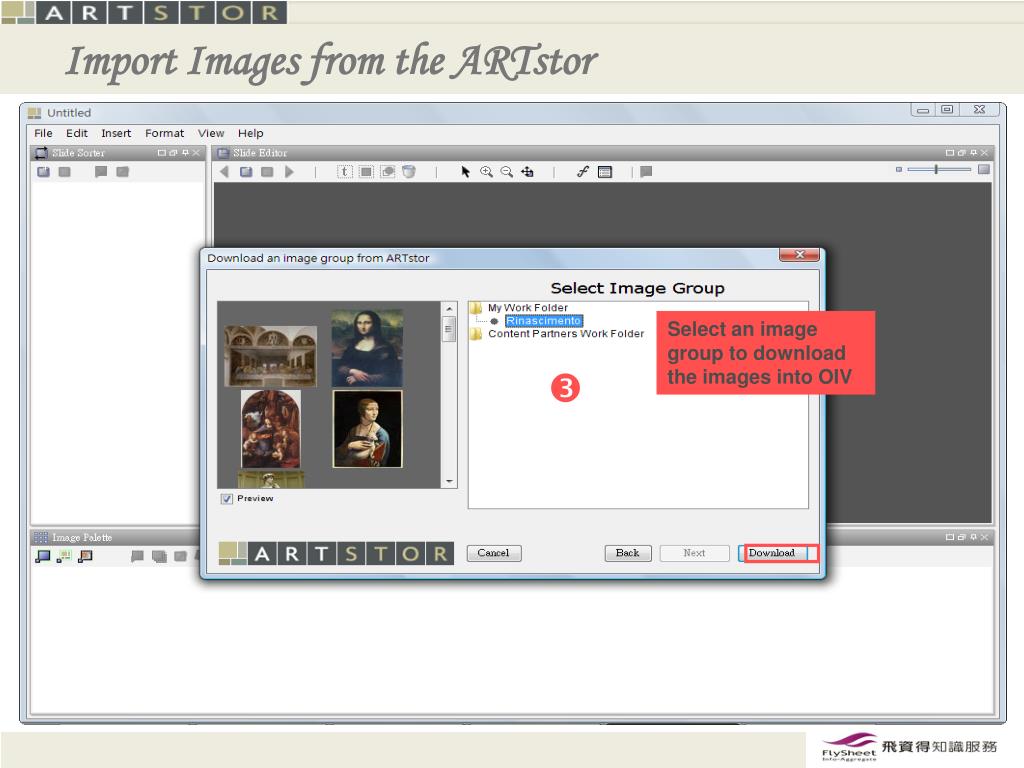Click the notes bubble icon at Slide Editor toolbar end
Viewport: 1024px width, 768px height.
[646, 172]
